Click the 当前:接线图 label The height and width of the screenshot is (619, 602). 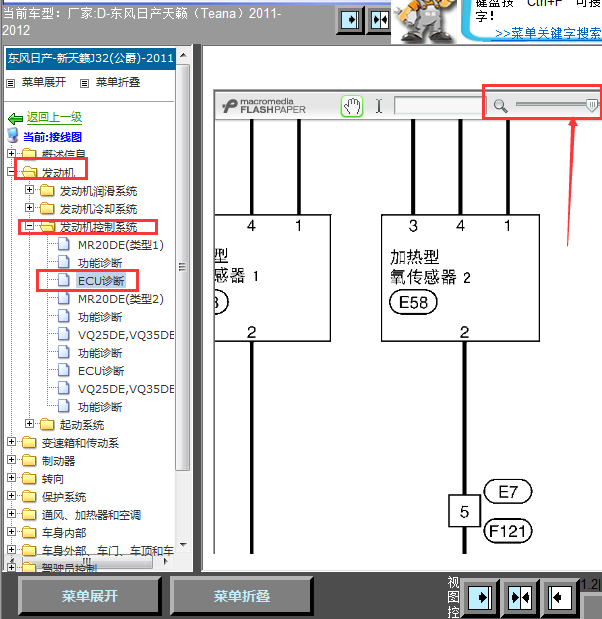pyautogui.click(x=53, y=137)
